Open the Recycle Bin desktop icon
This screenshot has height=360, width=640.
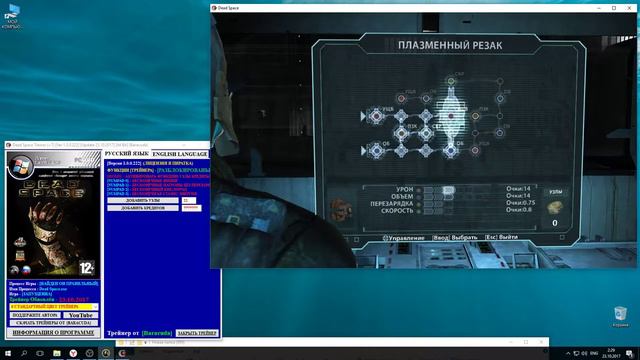(x=620, y=317)
